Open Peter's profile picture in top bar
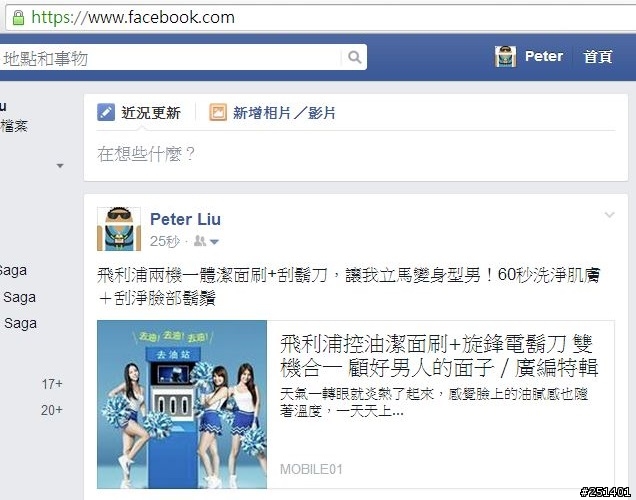This screenshot has height=500, width=636. [x=505, y=56]
